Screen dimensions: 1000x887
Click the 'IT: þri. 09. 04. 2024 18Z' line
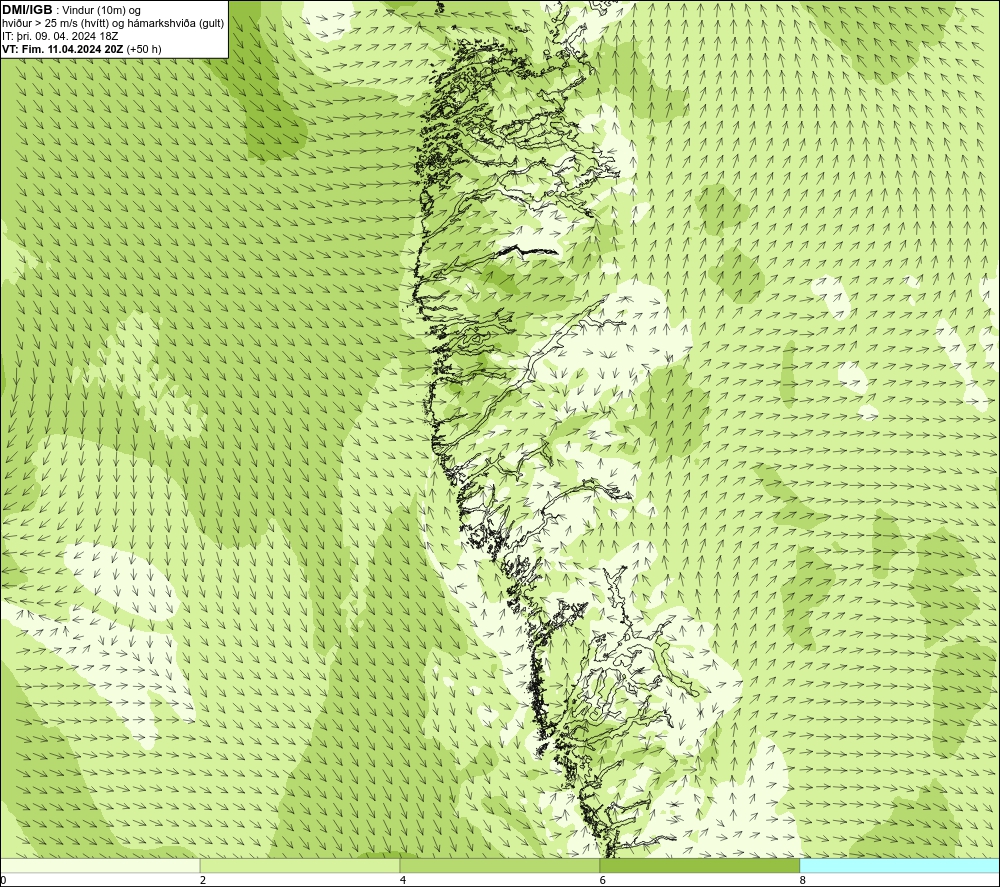point(60,36)
